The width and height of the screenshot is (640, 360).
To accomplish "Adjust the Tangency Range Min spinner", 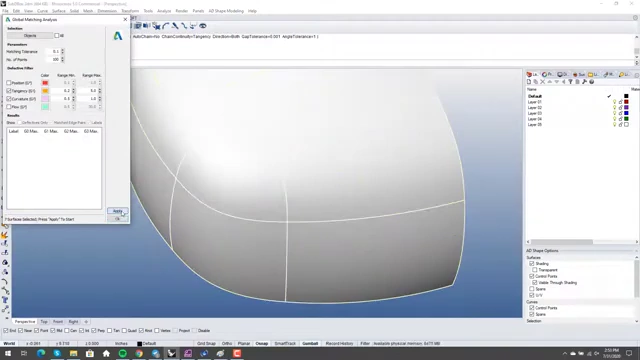I will tap(73, 91).
